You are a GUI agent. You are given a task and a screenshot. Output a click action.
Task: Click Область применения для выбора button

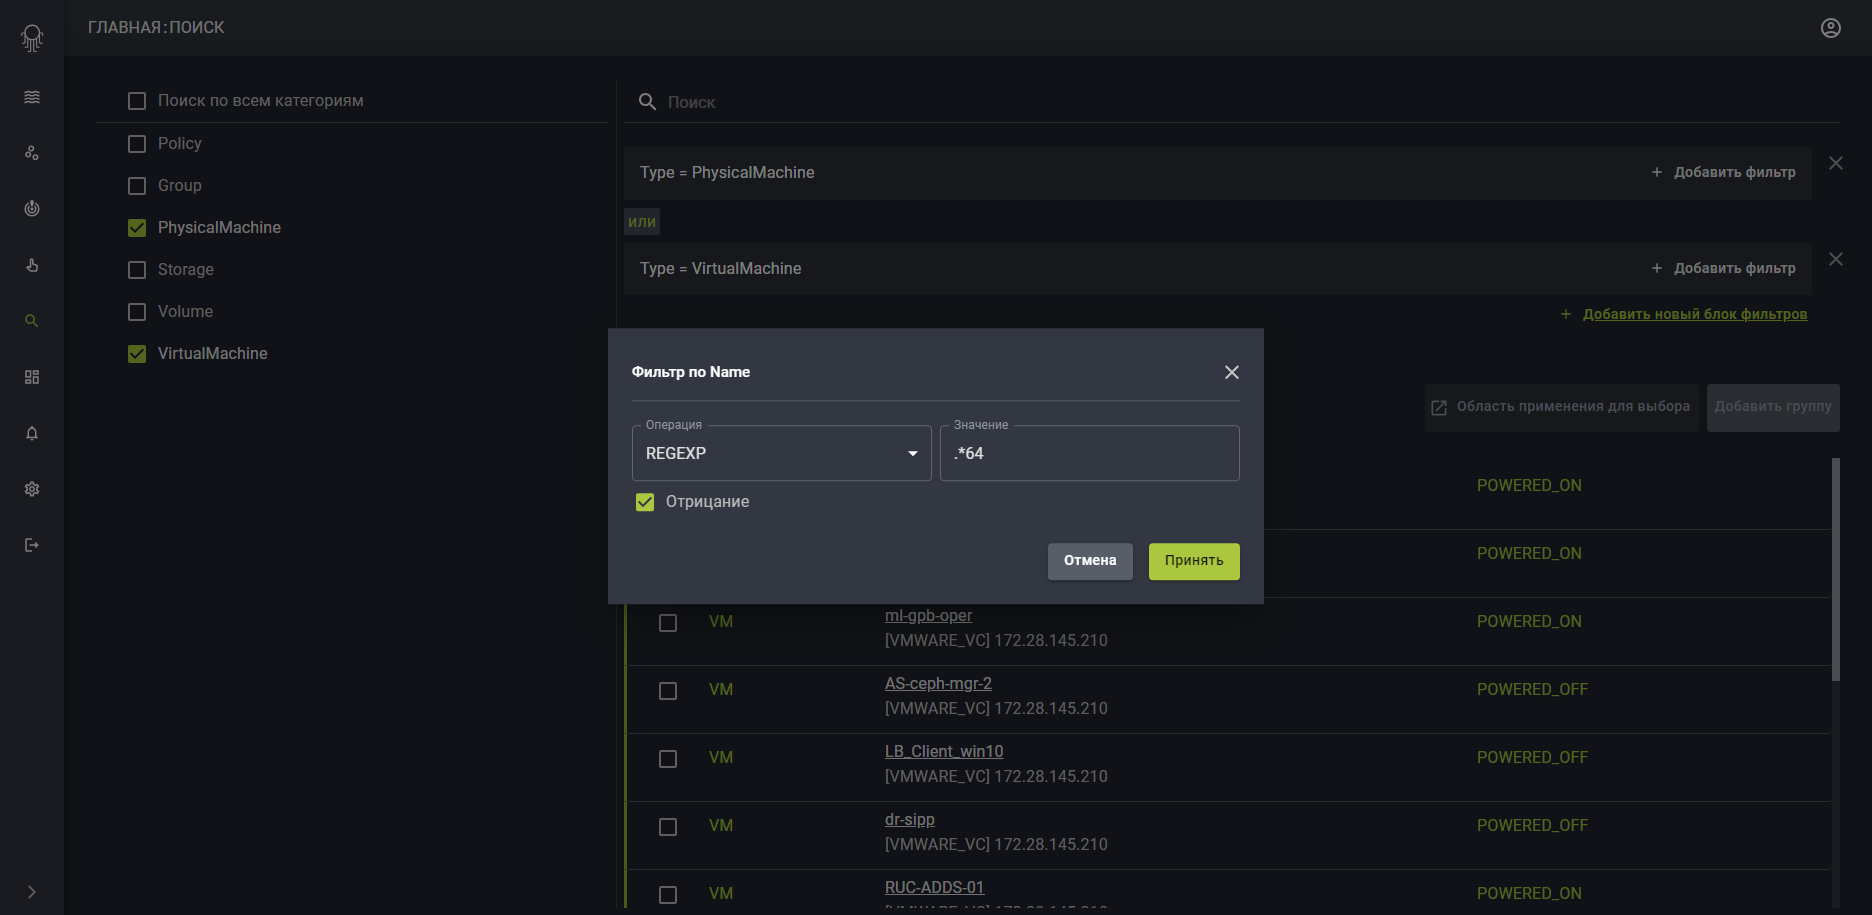[1561, 407]
